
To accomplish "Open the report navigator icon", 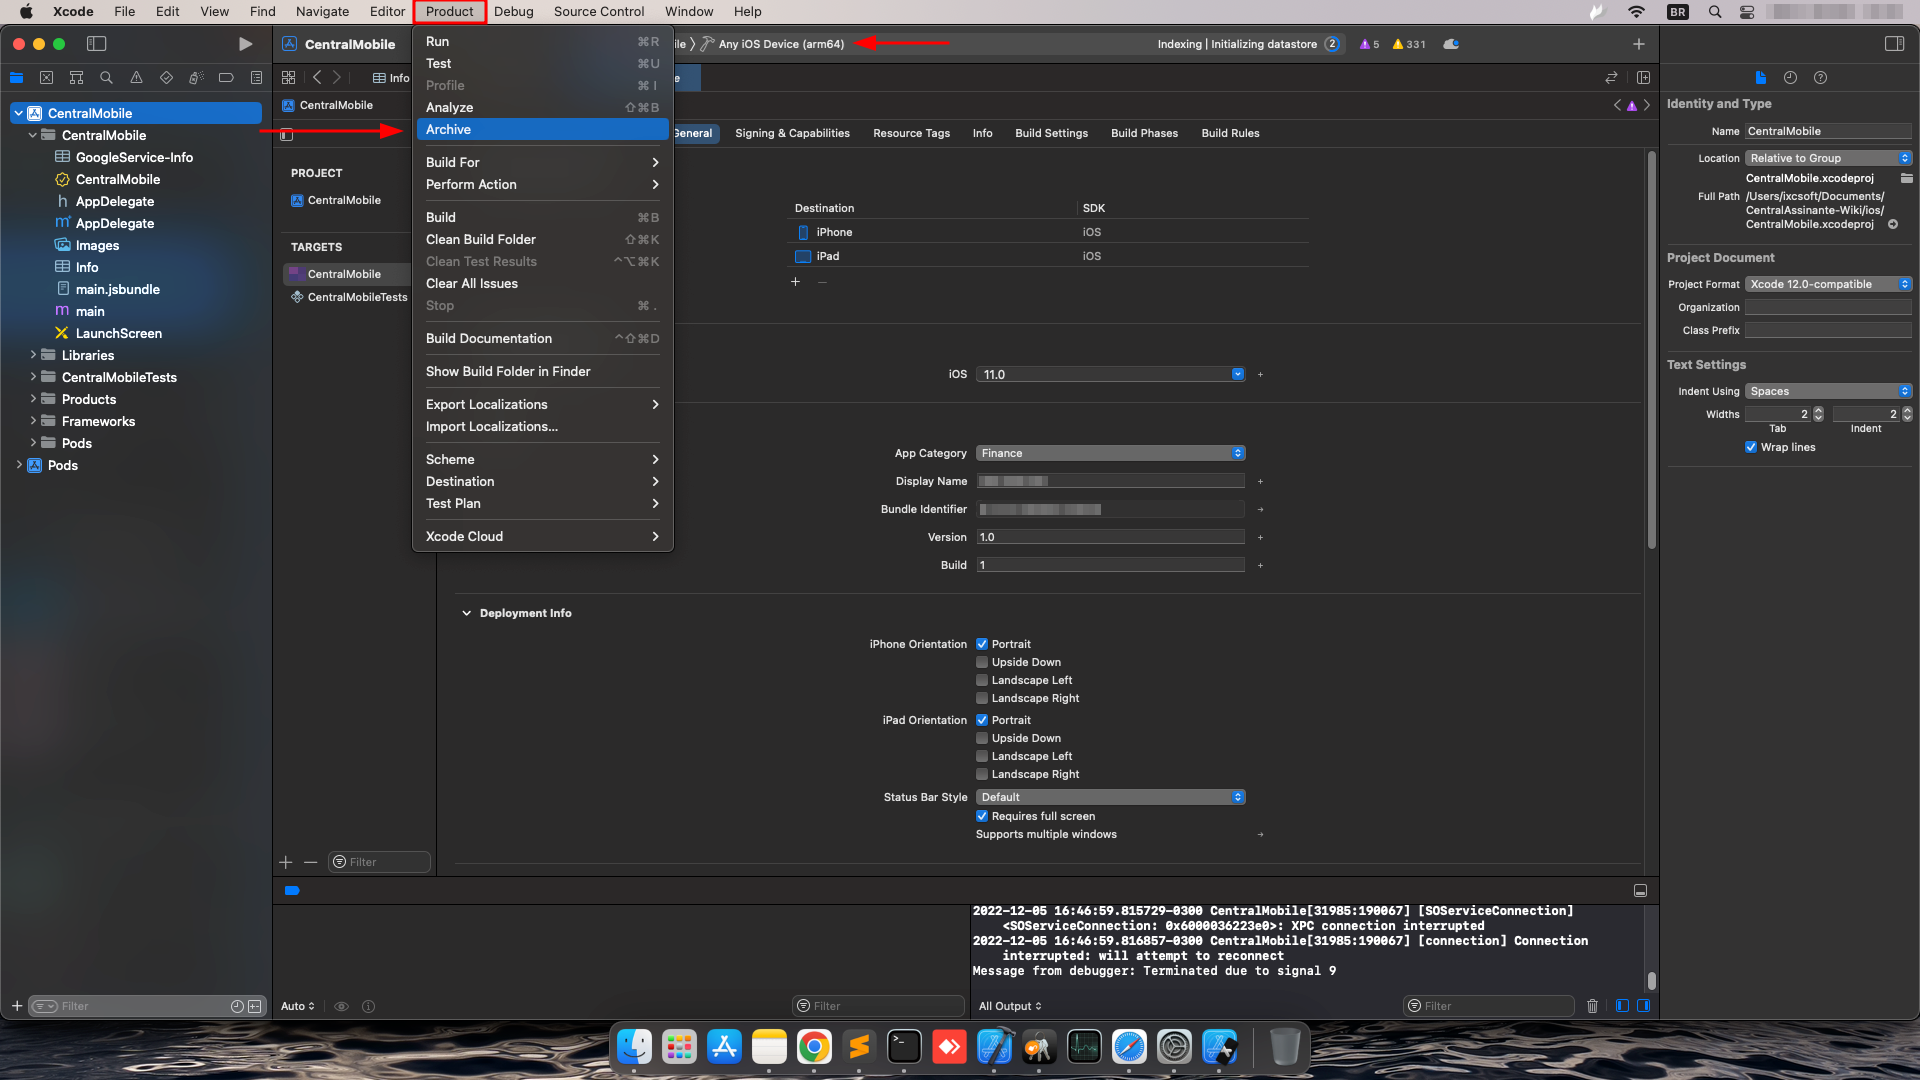I will (256, 78).
